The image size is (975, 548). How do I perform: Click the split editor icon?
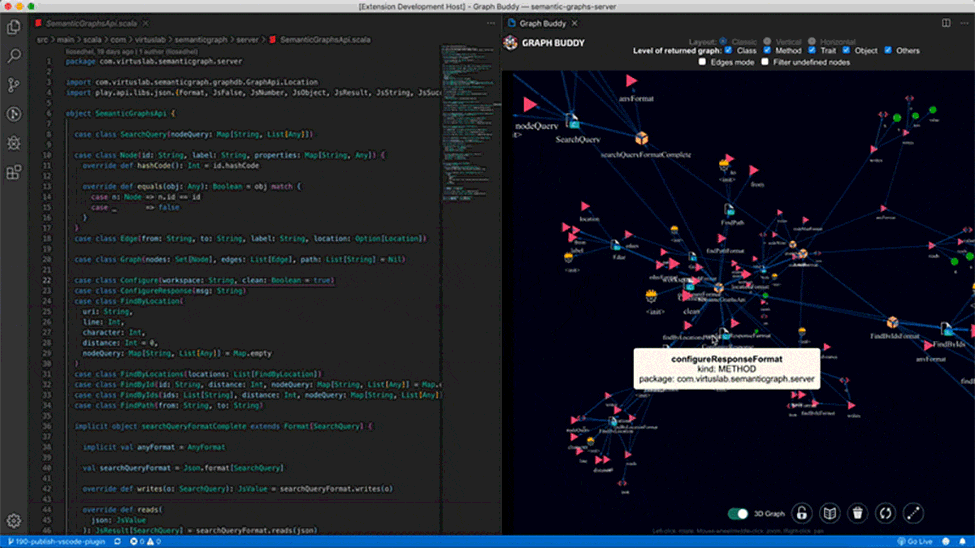tap(946, 23)
